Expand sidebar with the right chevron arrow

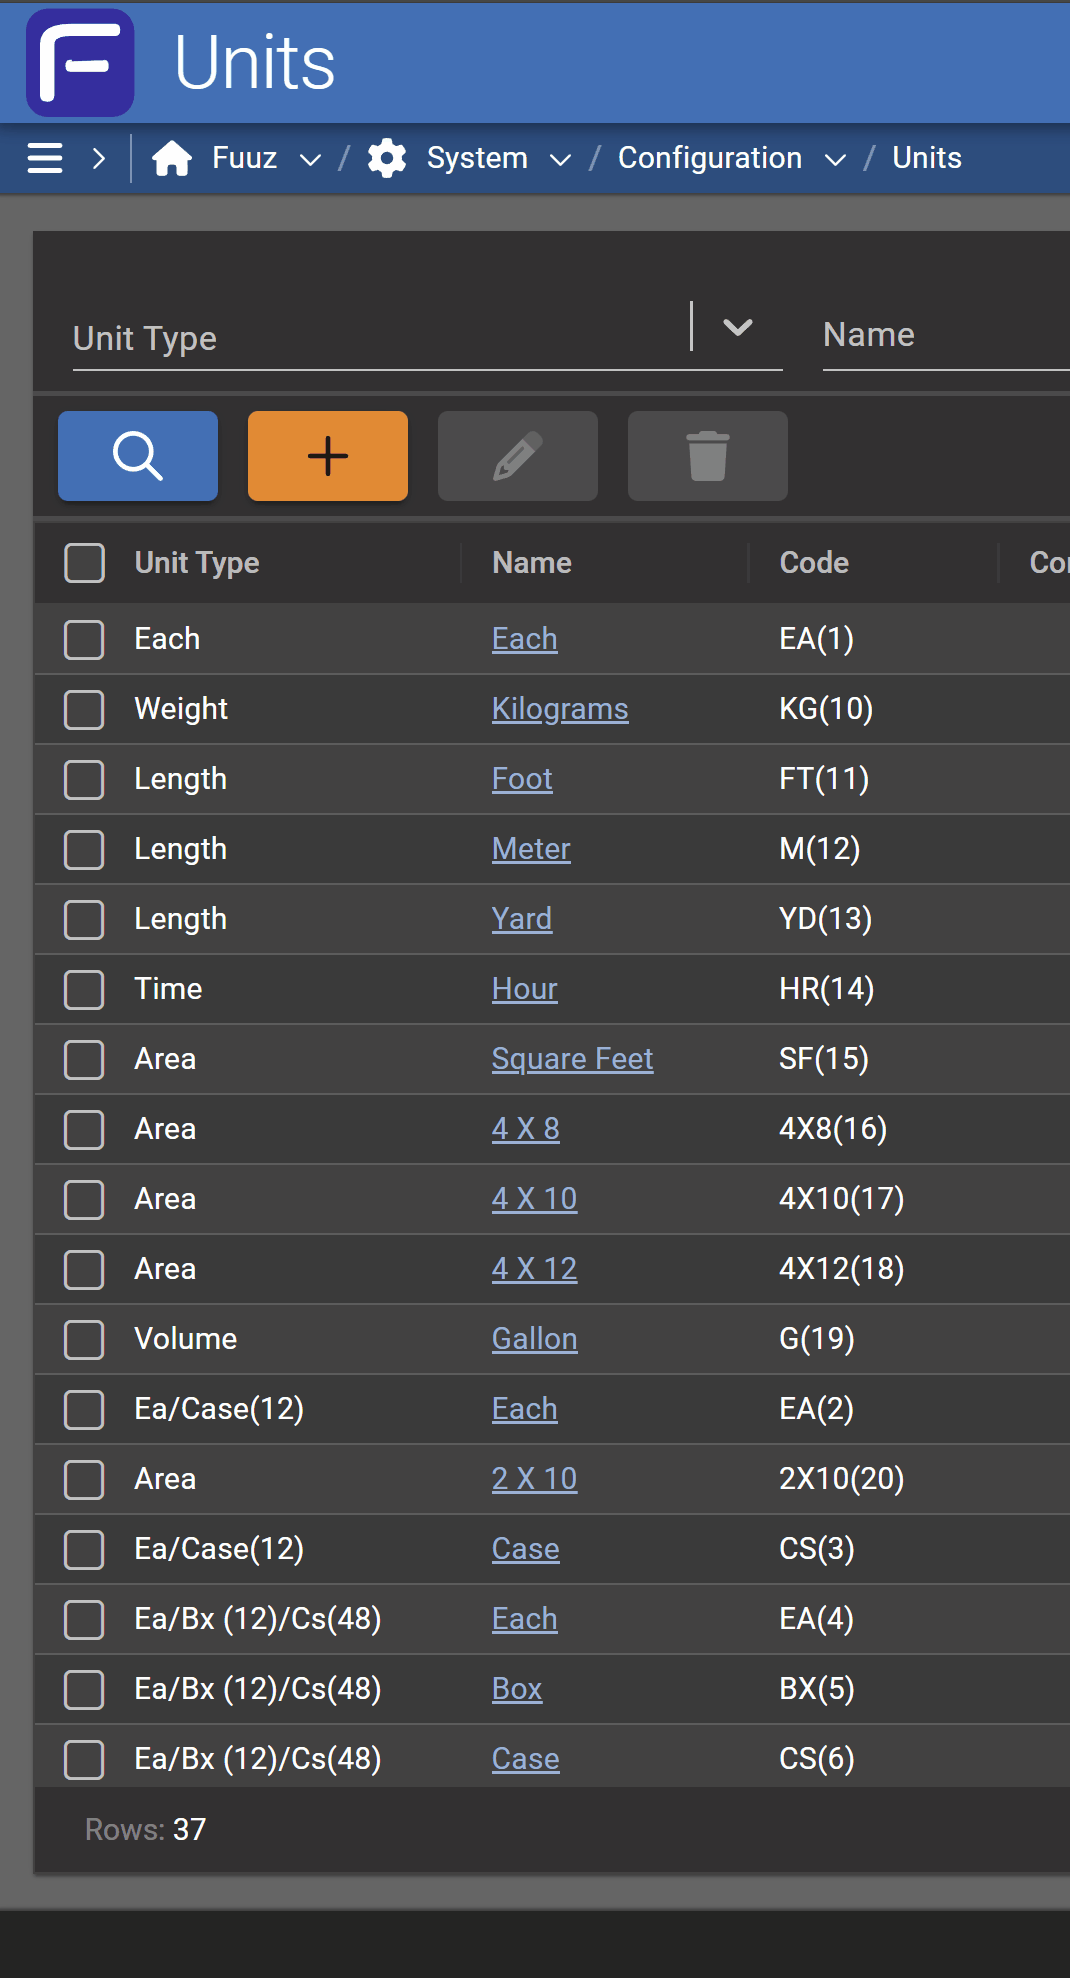click(98, 158)
